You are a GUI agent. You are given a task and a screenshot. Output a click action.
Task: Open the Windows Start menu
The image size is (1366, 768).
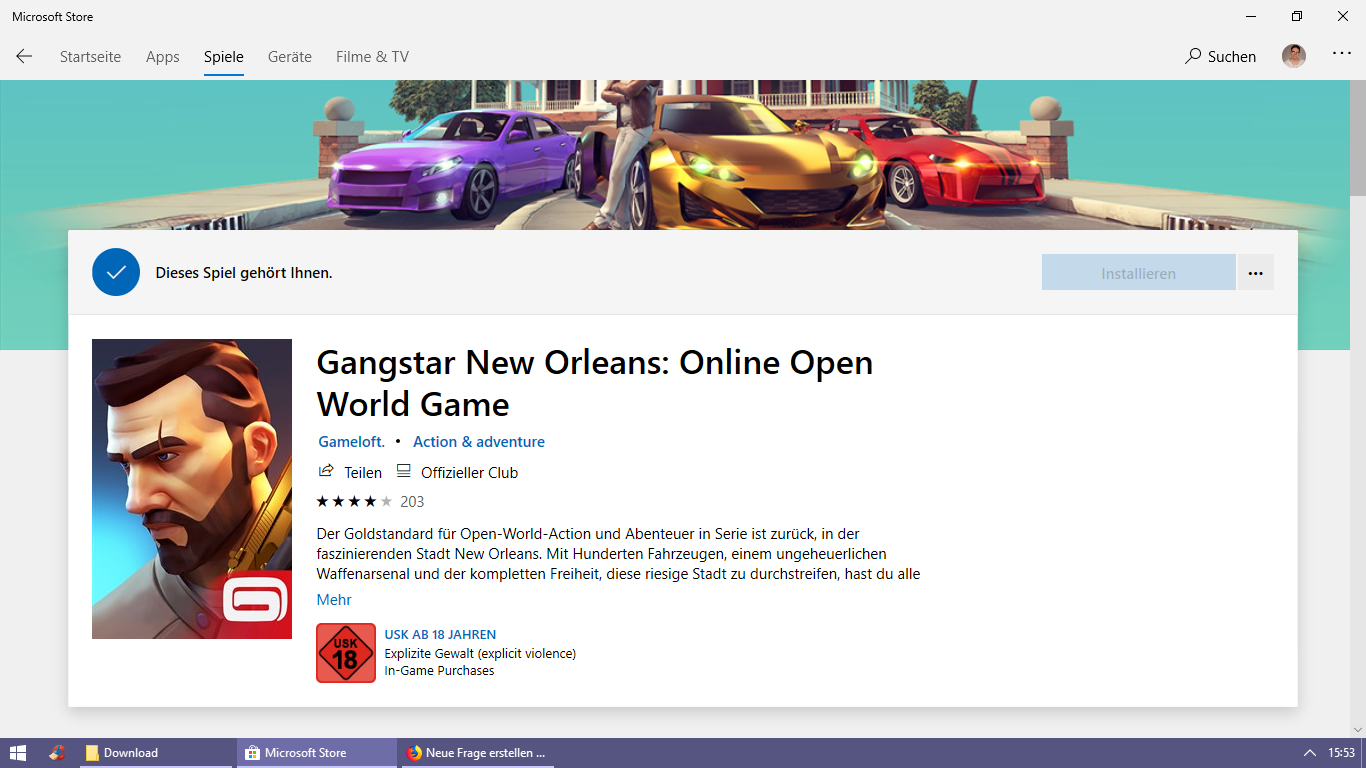click(18, 753)
